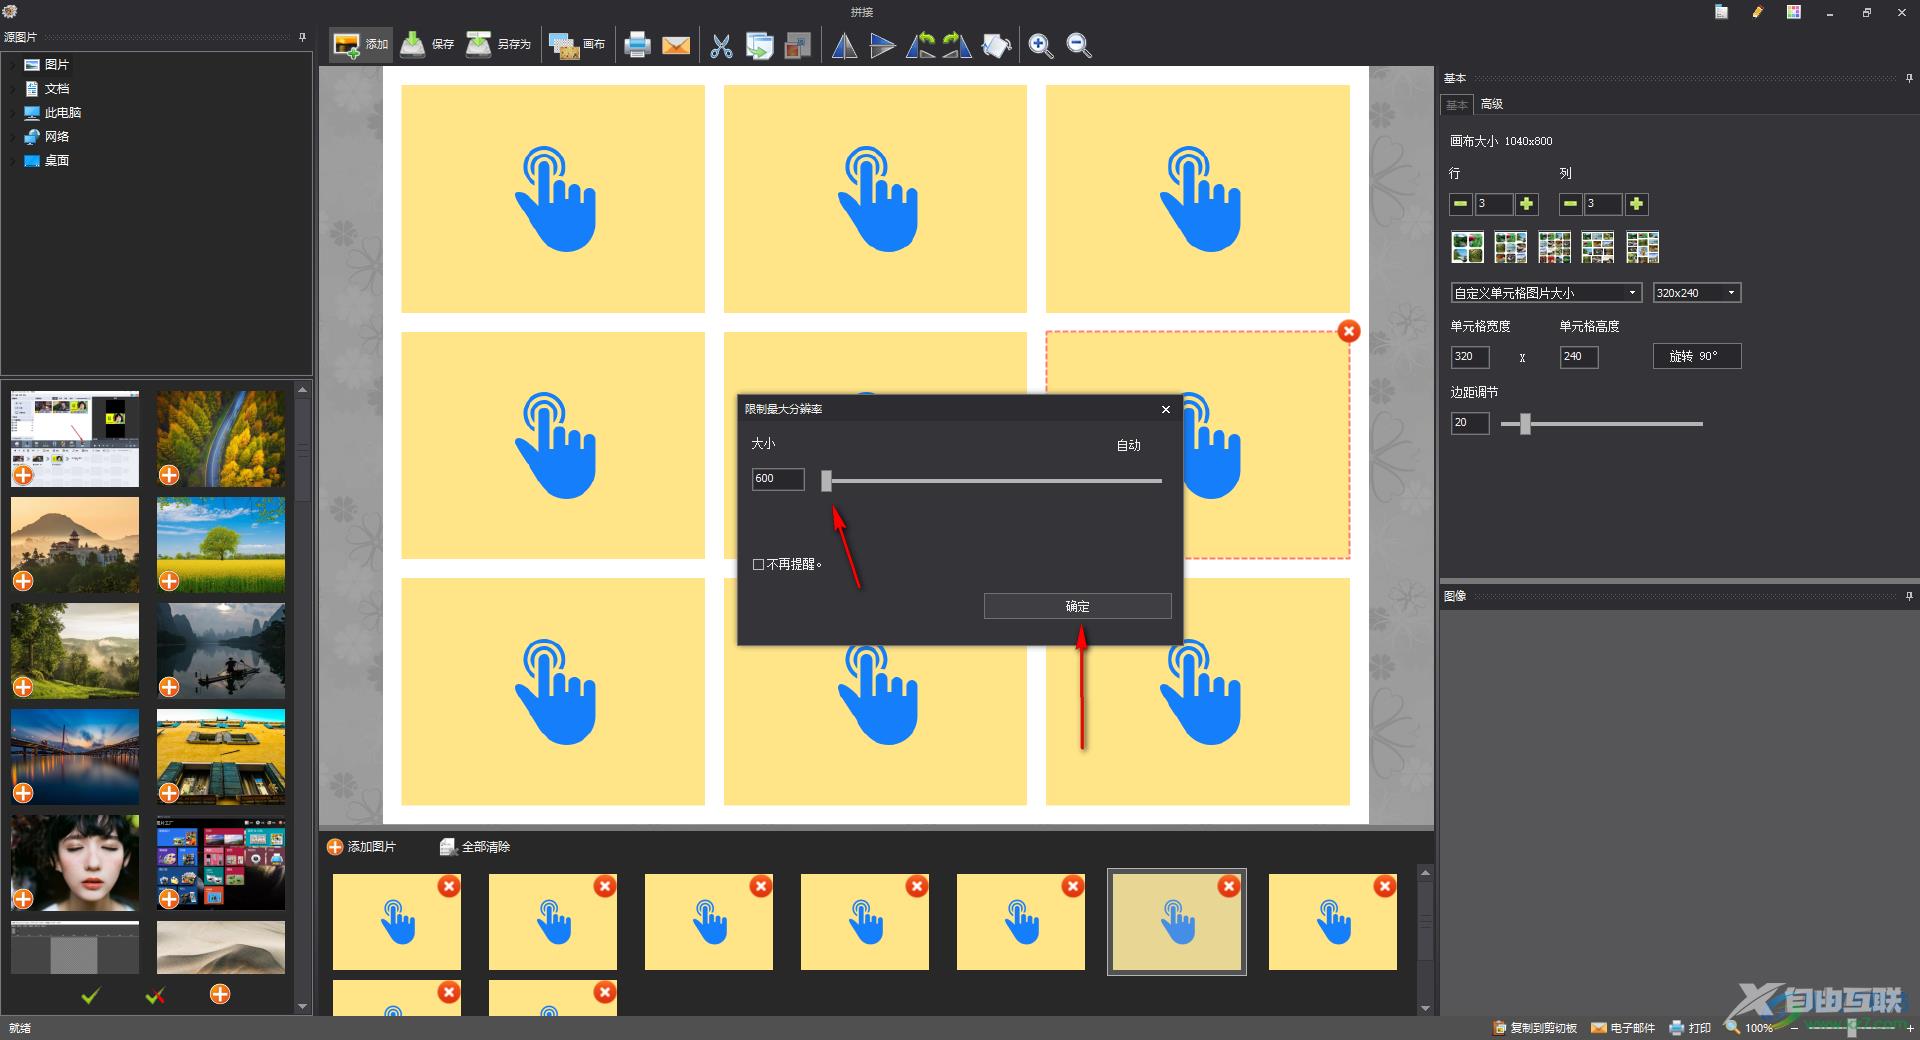Choose the third grid layout preset
The width and height of the screenshot is (1920, 1040).
1554,247
